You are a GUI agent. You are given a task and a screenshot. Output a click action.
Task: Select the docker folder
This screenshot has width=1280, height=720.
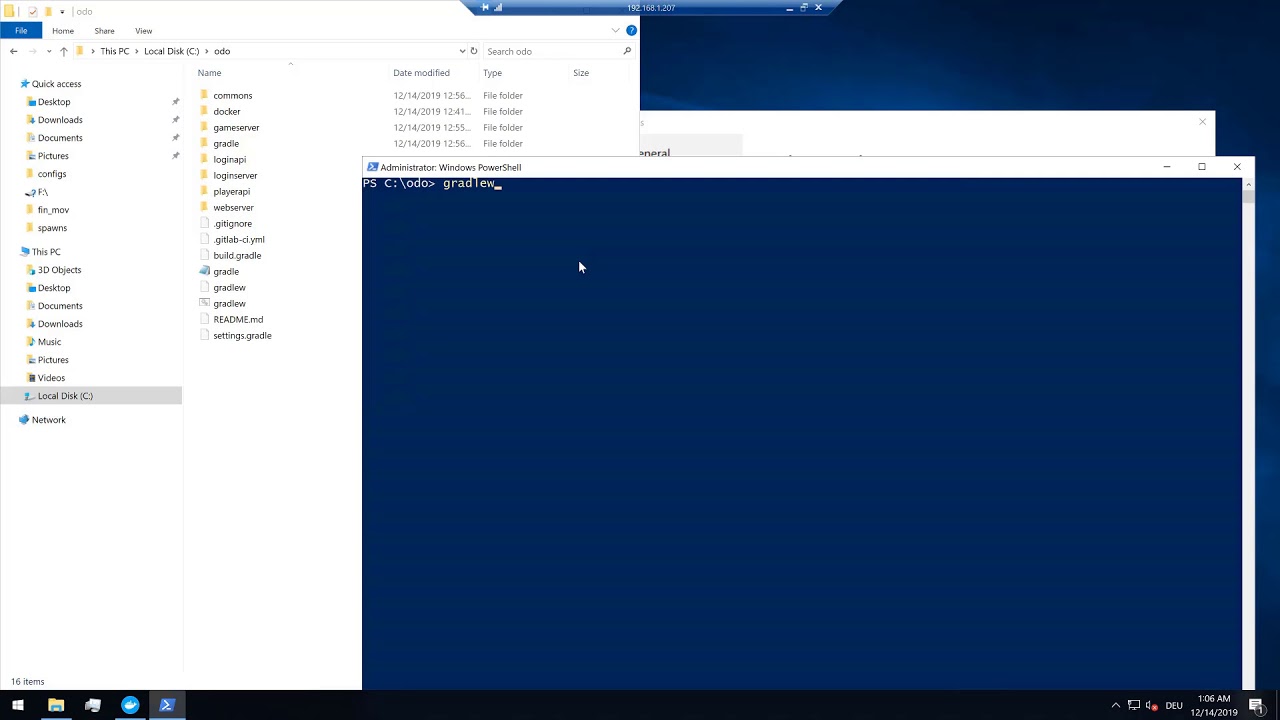(x=226, y=112)
